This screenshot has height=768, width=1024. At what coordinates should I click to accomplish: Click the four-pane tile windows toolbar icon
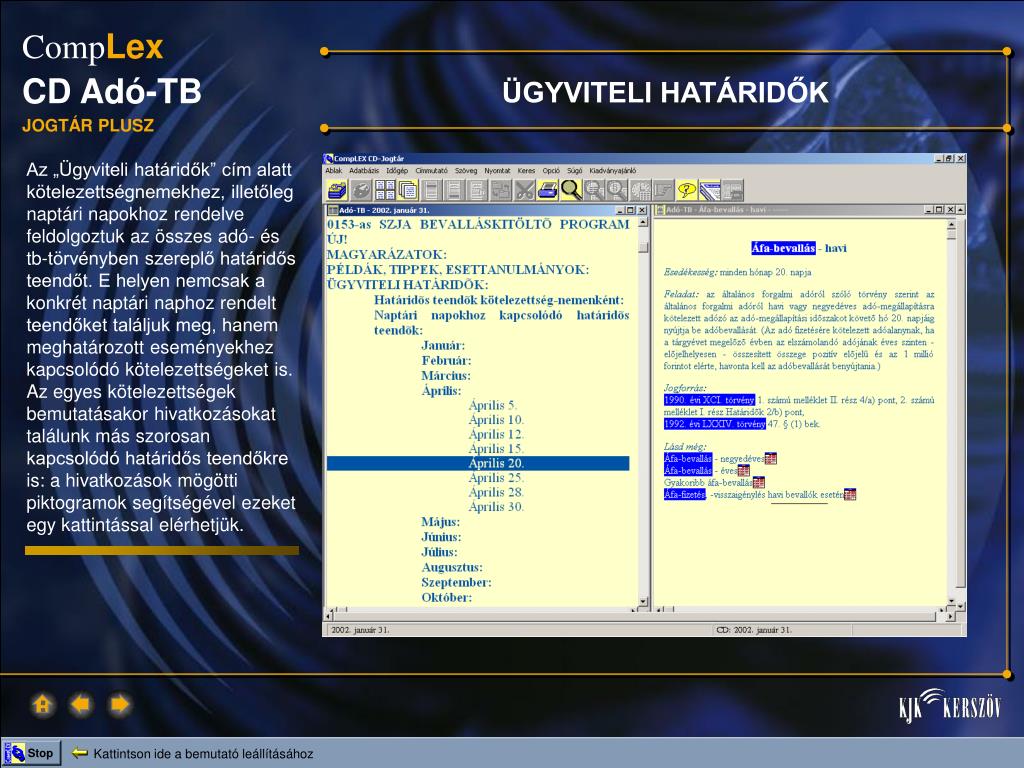coord(385,190)
